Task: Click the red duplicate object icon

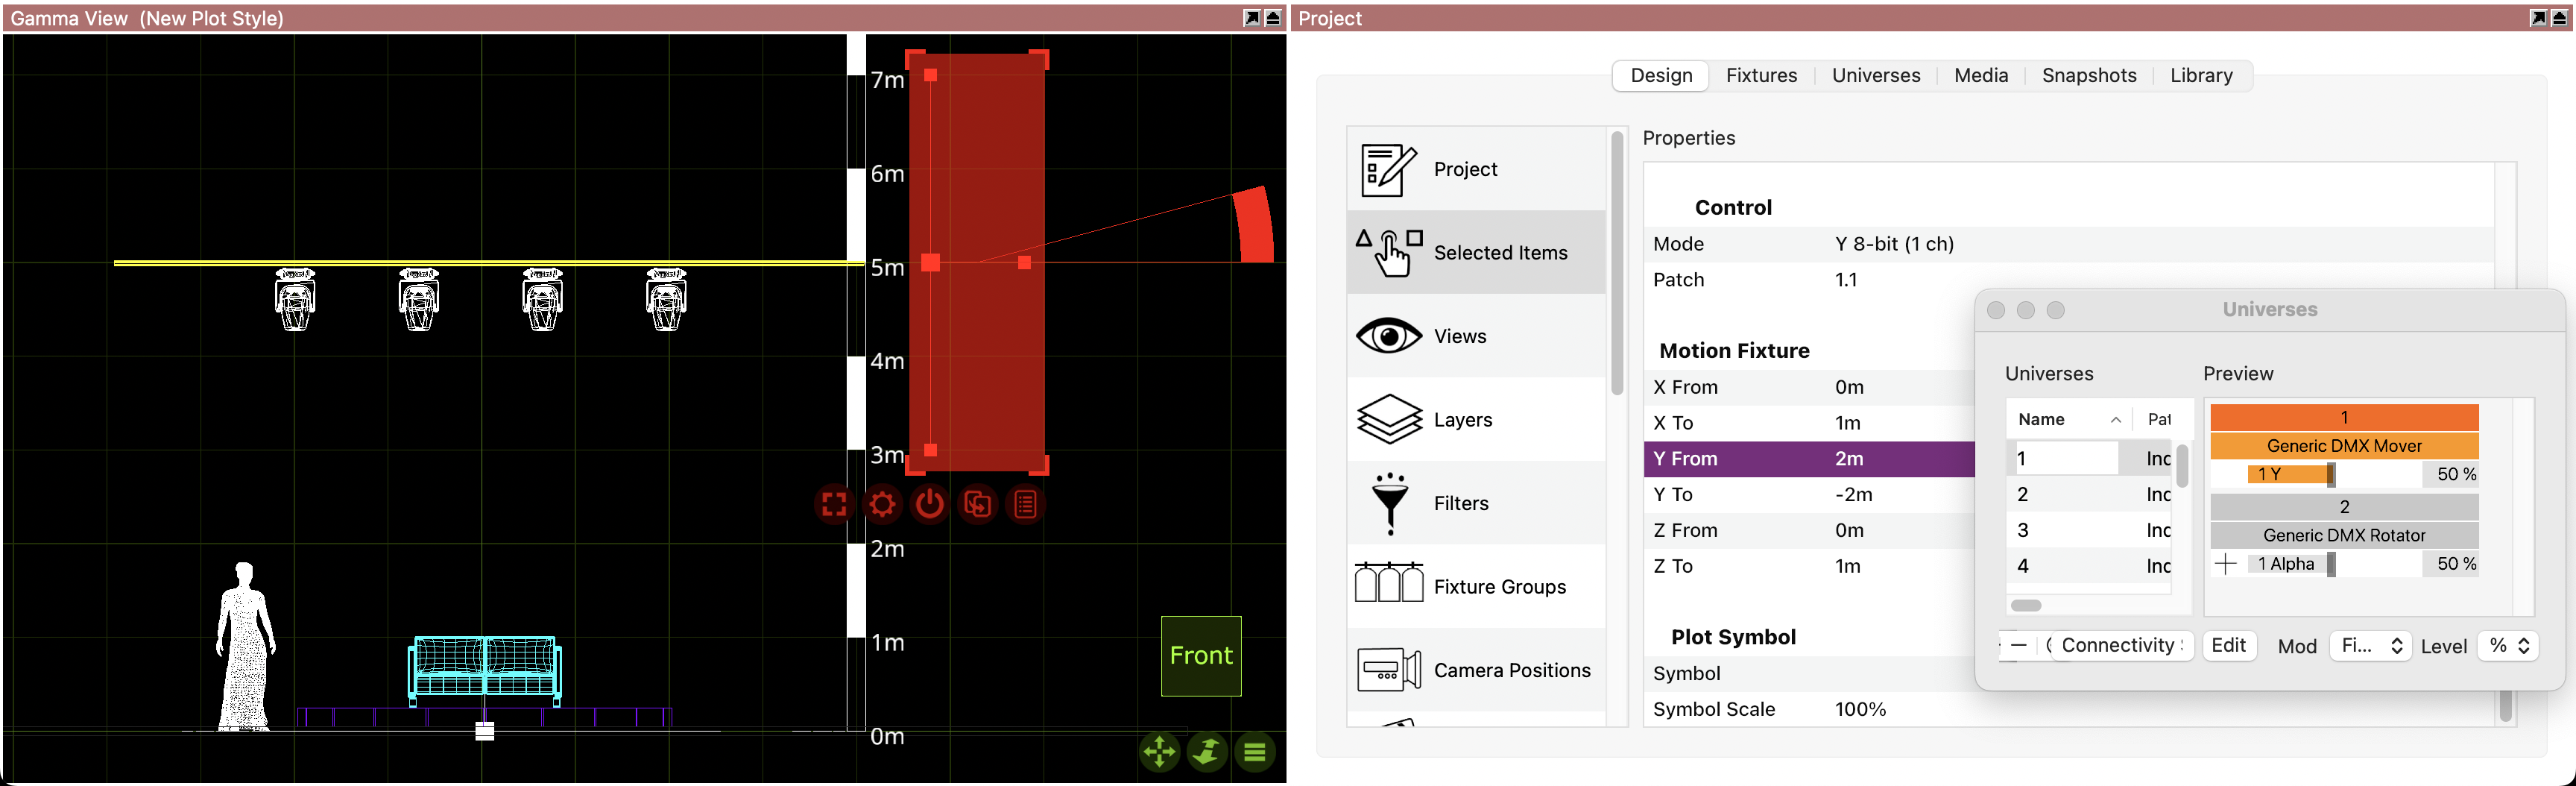Action: tap(977, 504)
